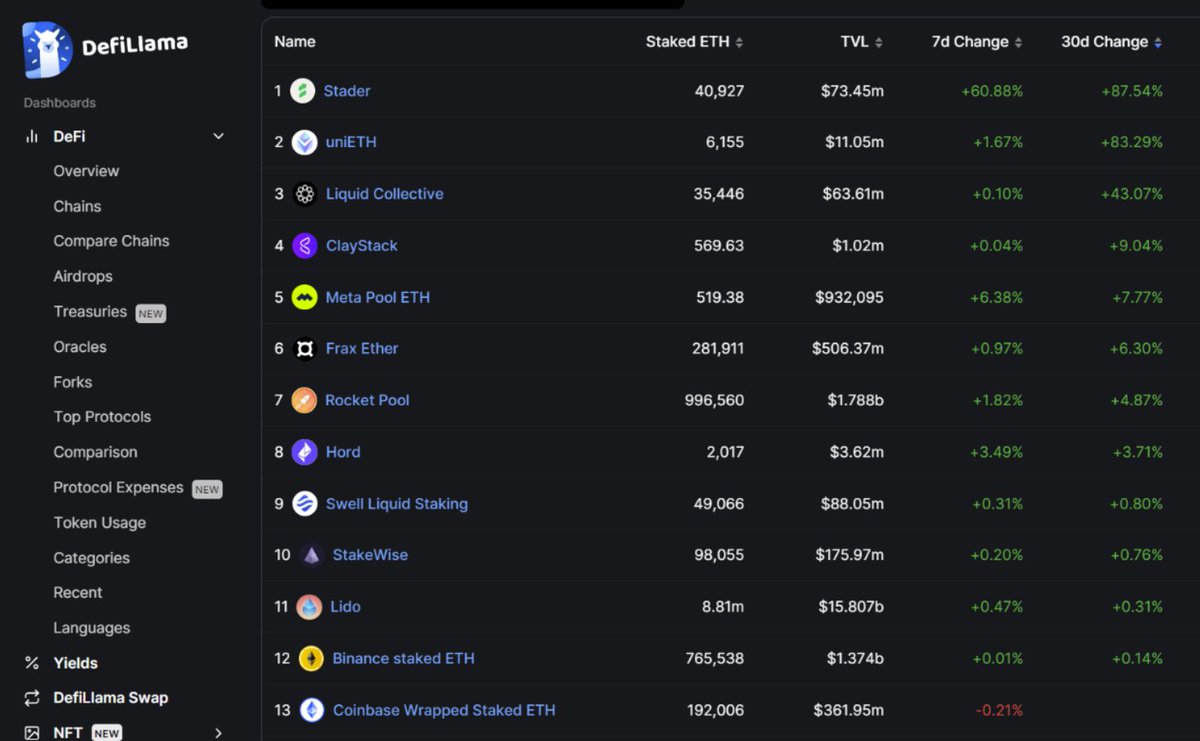Collapse the DeFi sidebar section chevron
The image size is (1200, 741).
[219, 136]
